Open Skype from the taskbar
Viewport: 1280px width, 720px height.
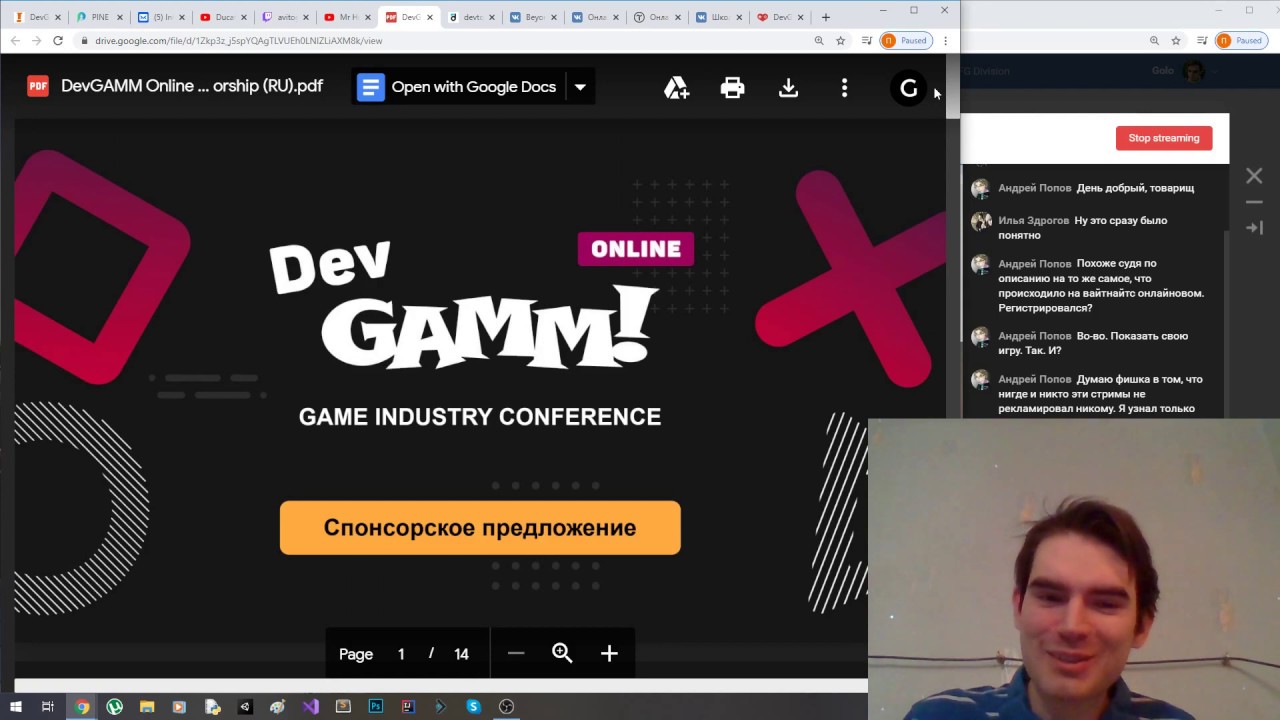click(x=473, y=706)
